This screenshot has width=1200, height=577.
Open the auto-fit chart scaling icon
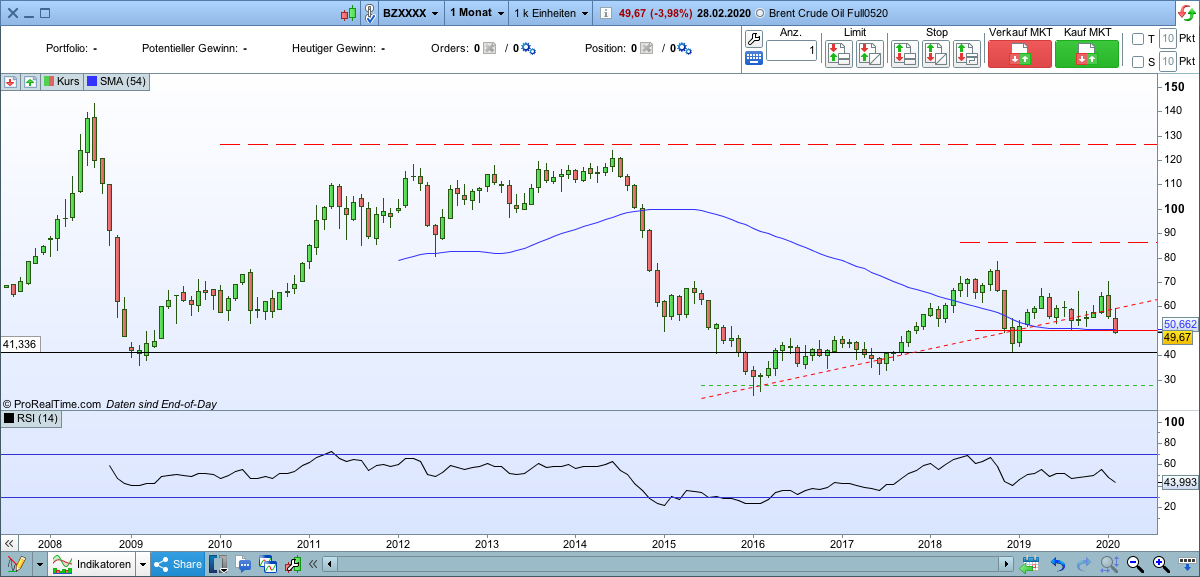1110,563
